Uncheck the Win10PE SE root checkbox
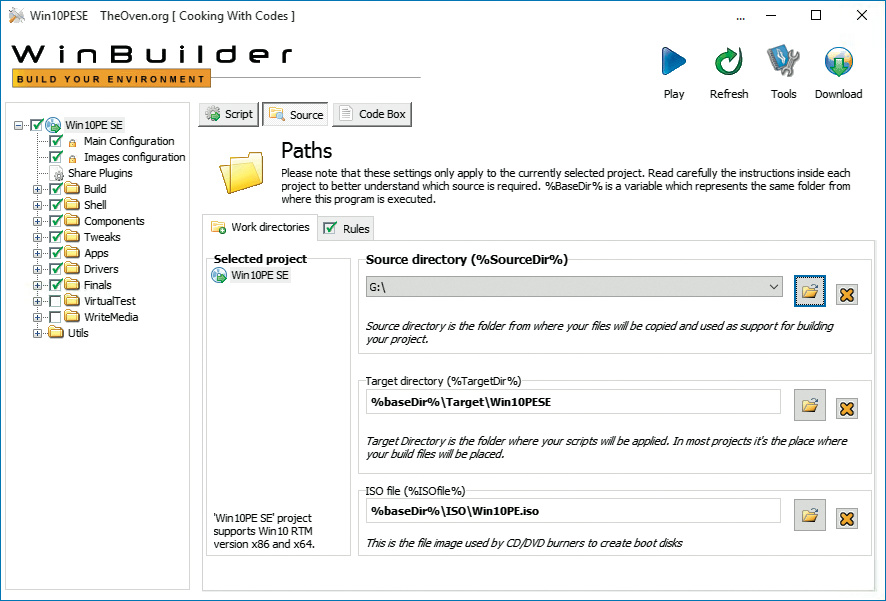 [x=37, y=125]
